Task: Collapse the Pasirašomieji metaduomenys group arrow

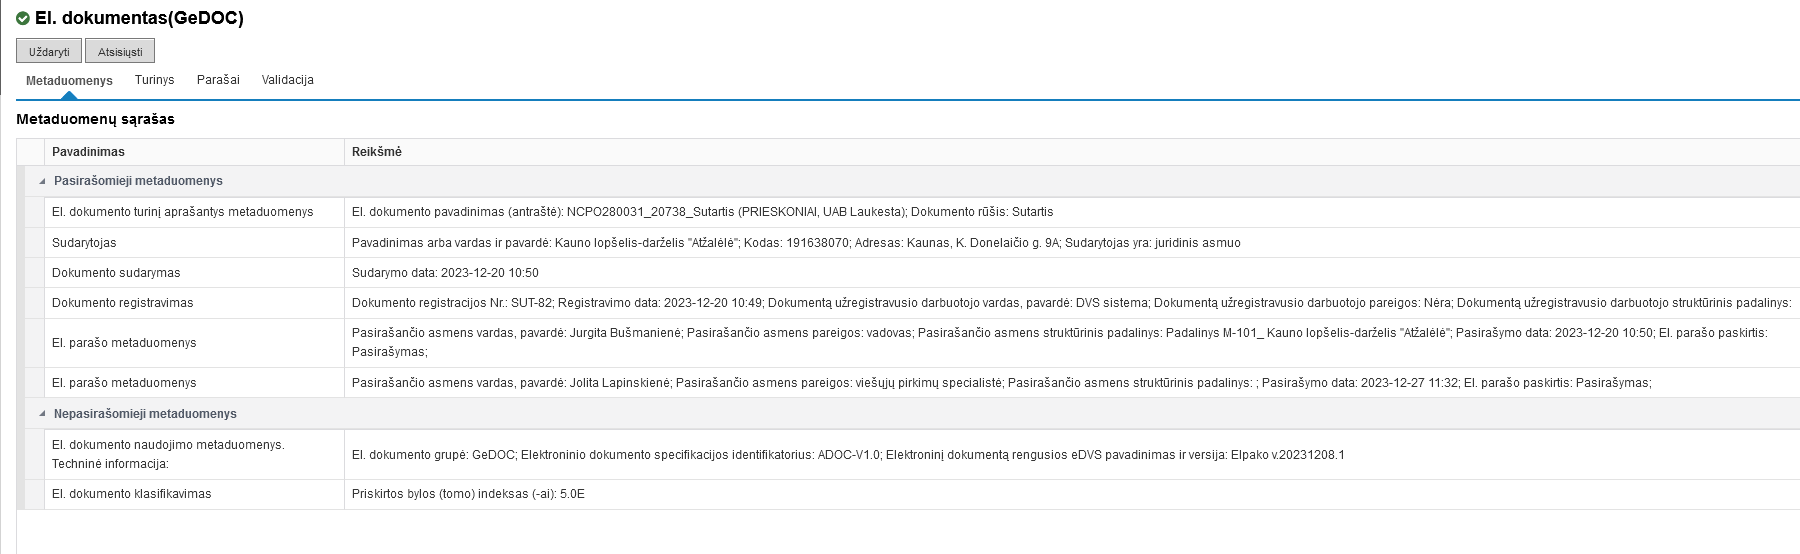Action: click(42, 181)
